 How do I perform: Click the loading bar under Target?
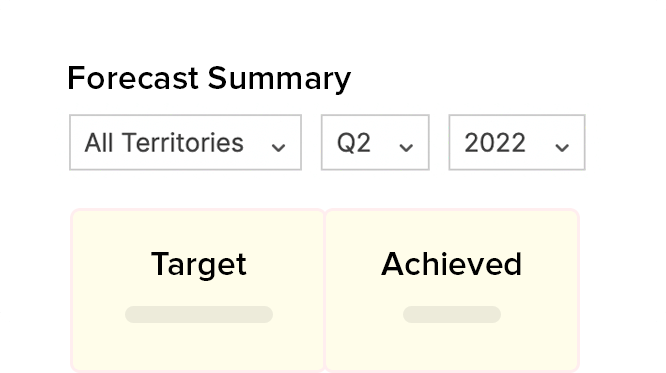(199, 314)
